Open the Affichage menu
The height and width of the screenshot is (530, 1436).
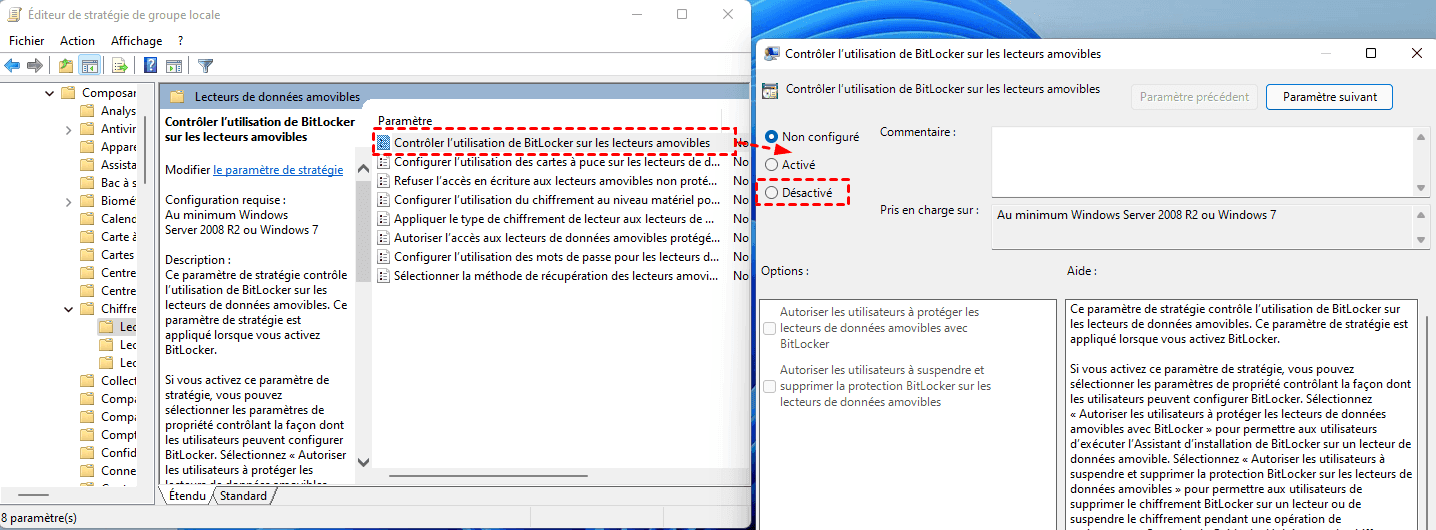tap(136, 41)
